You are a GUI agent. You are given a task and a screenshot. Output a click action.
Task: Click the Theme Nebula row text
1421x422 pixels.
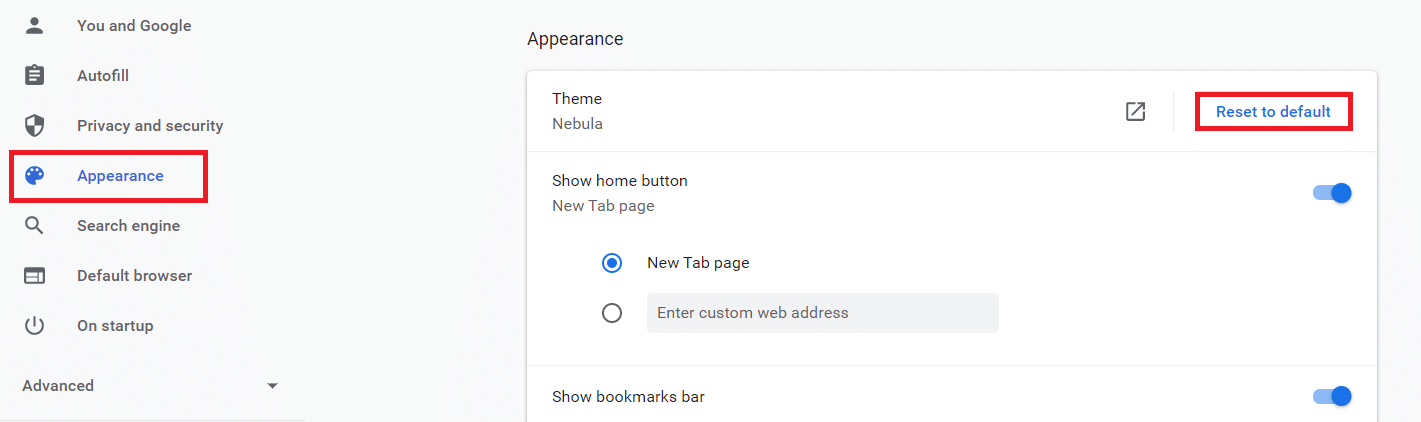point(578,111)
